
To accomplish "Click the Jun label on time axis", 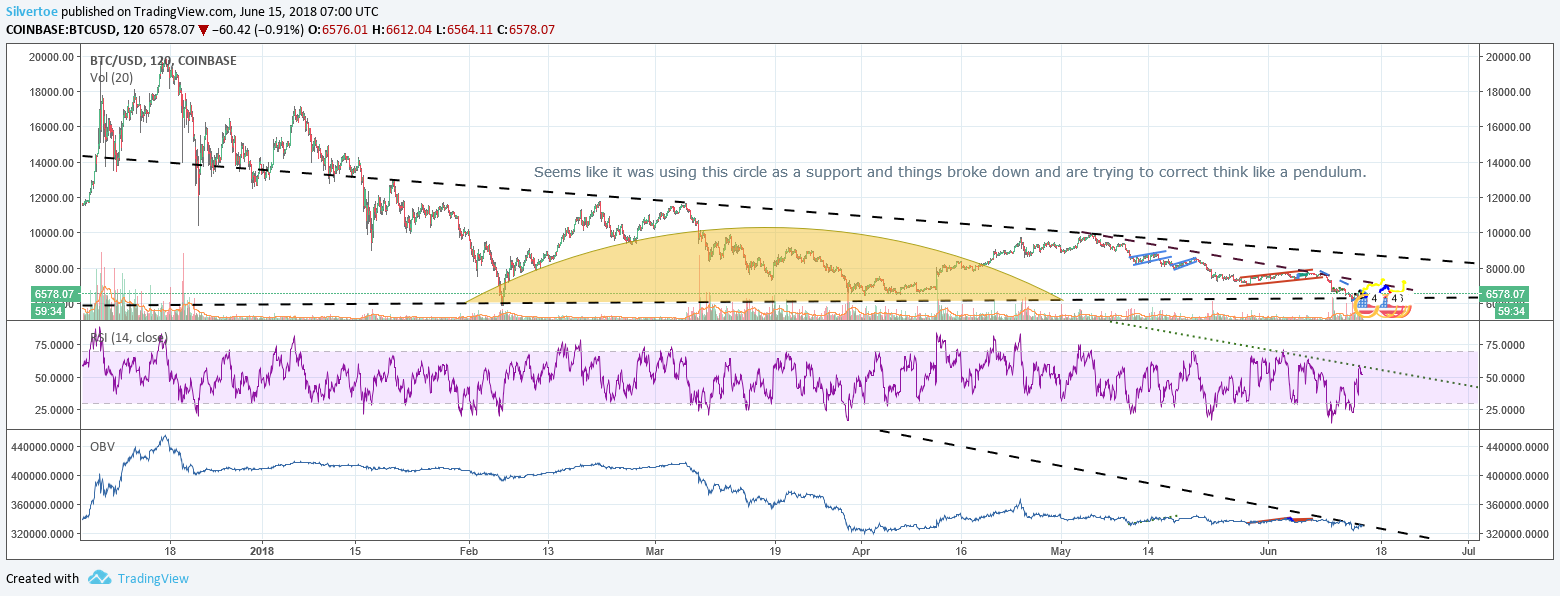I will tap(1269, 550).
